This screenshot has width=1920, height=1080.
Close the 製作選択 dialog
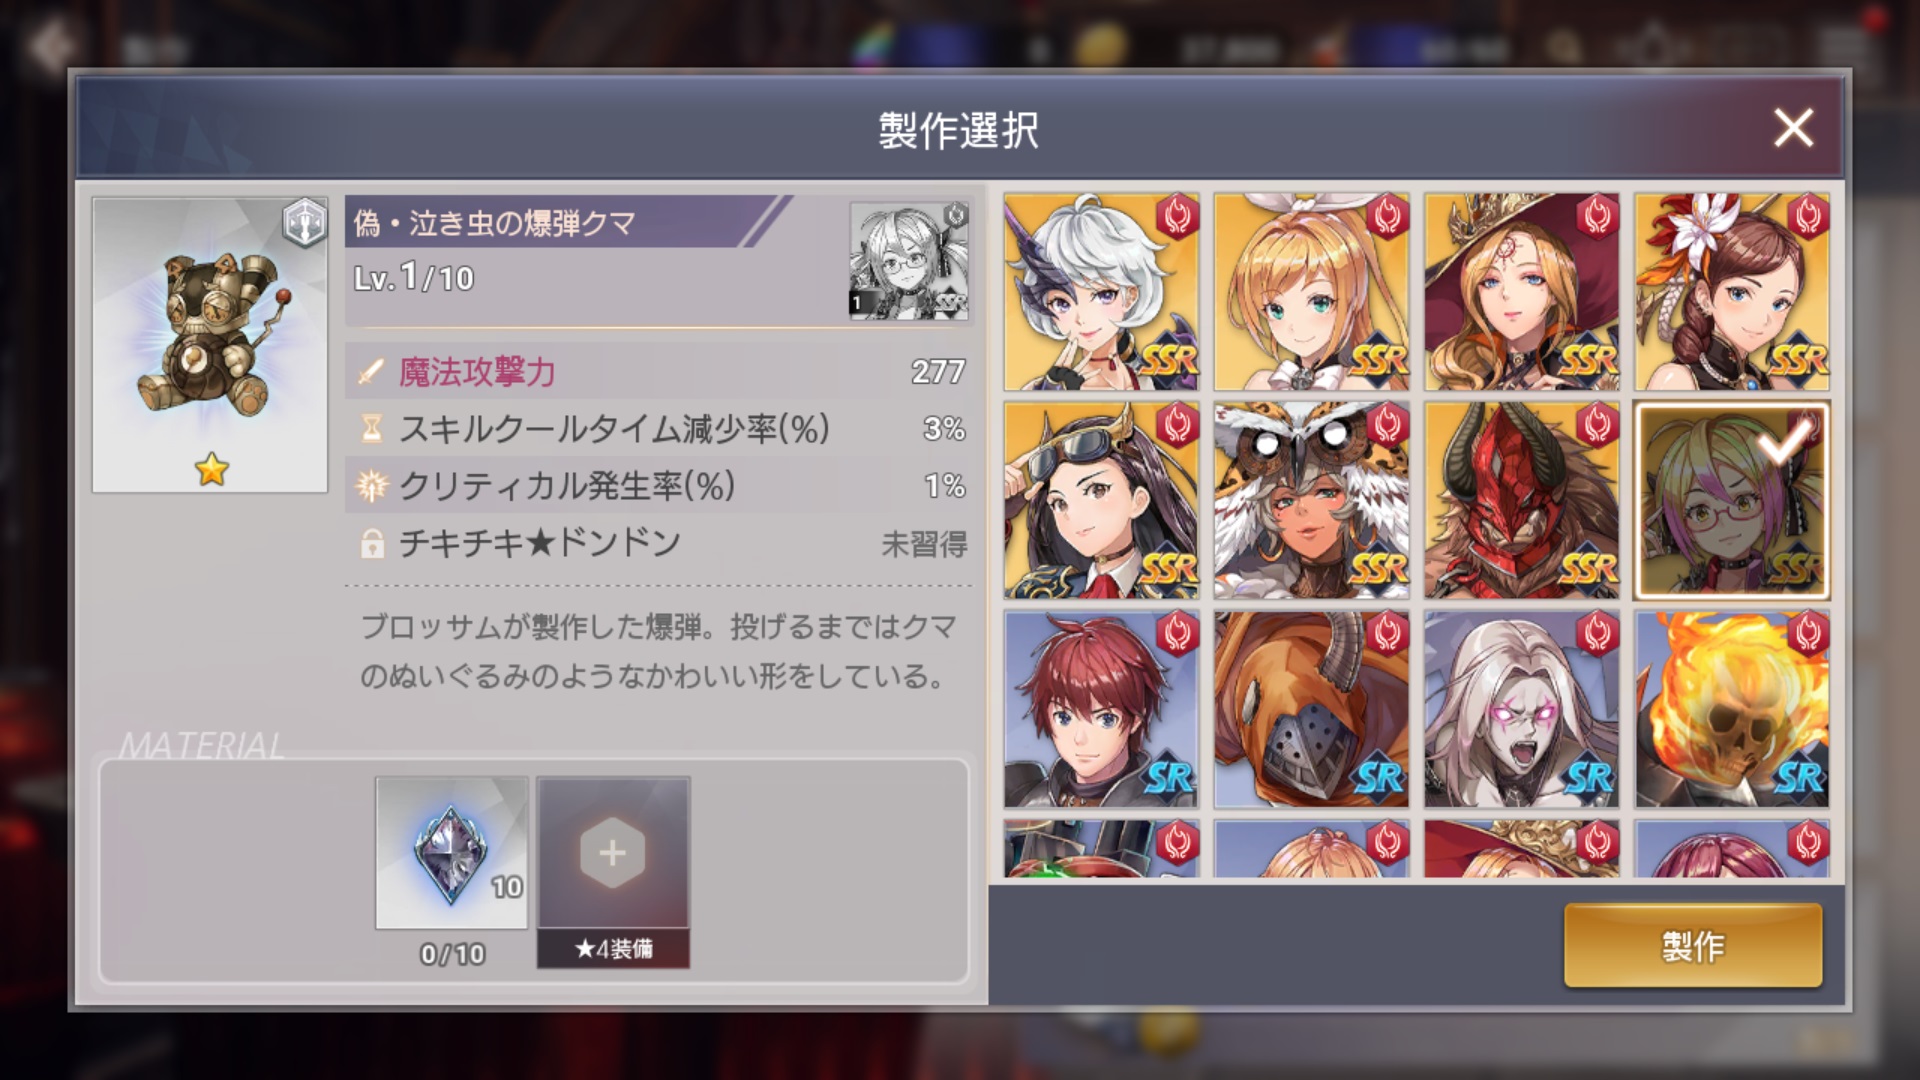tap(1793, 128)
